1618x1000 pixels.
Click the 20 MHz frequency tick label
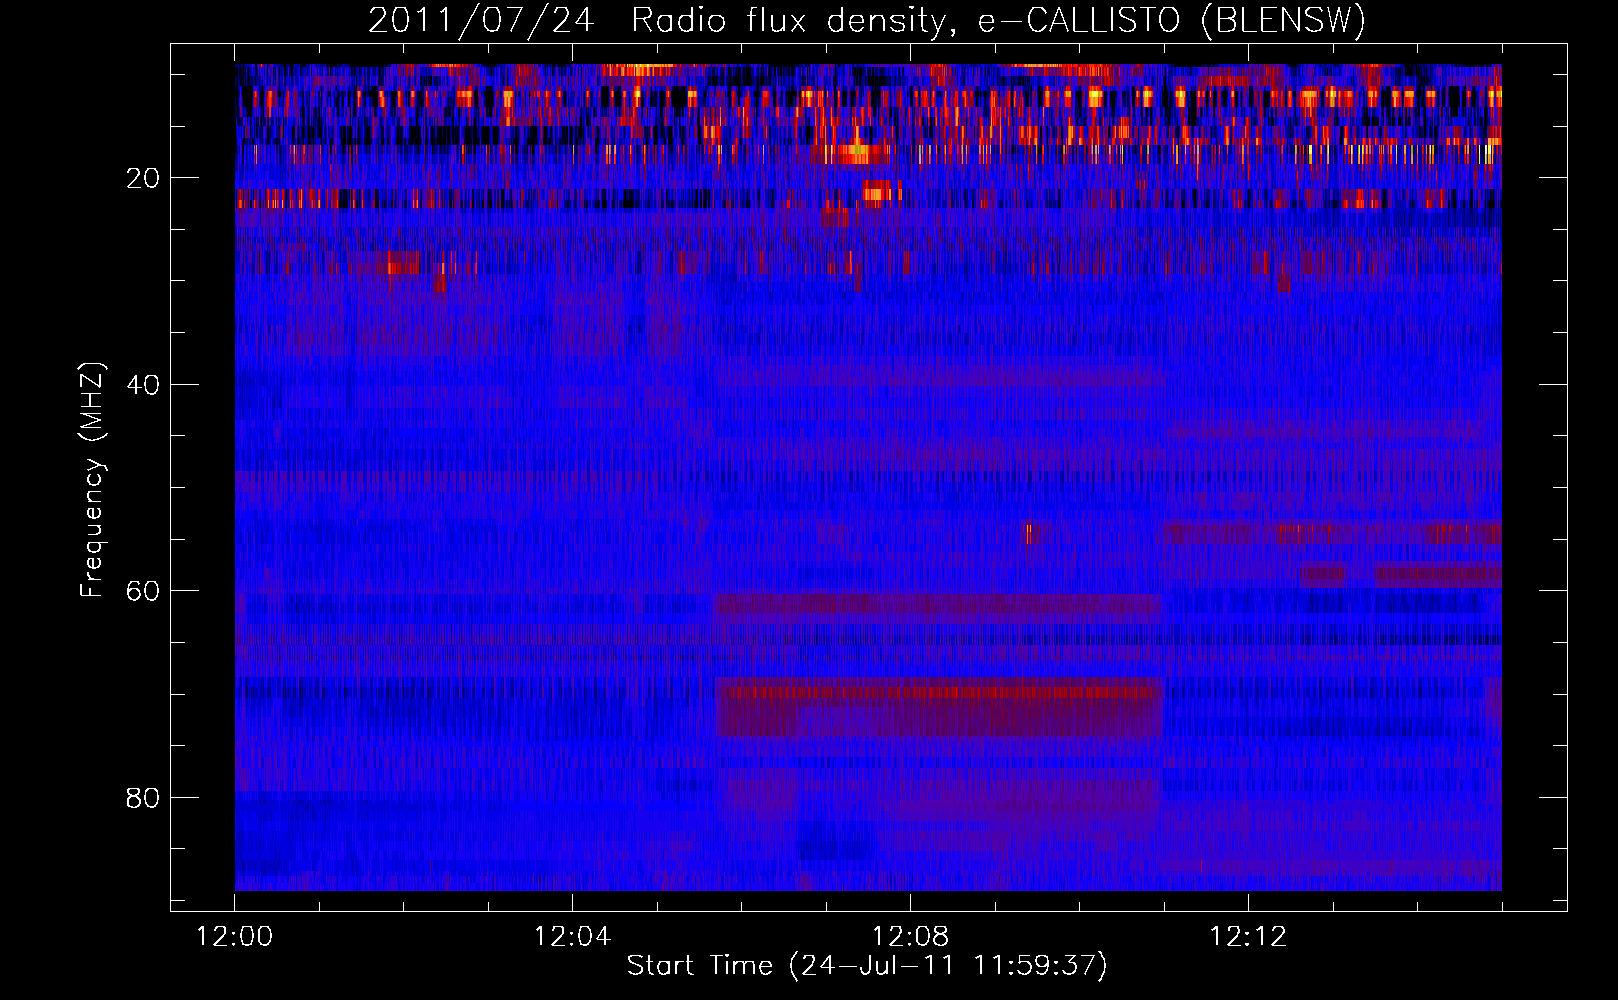143,178
